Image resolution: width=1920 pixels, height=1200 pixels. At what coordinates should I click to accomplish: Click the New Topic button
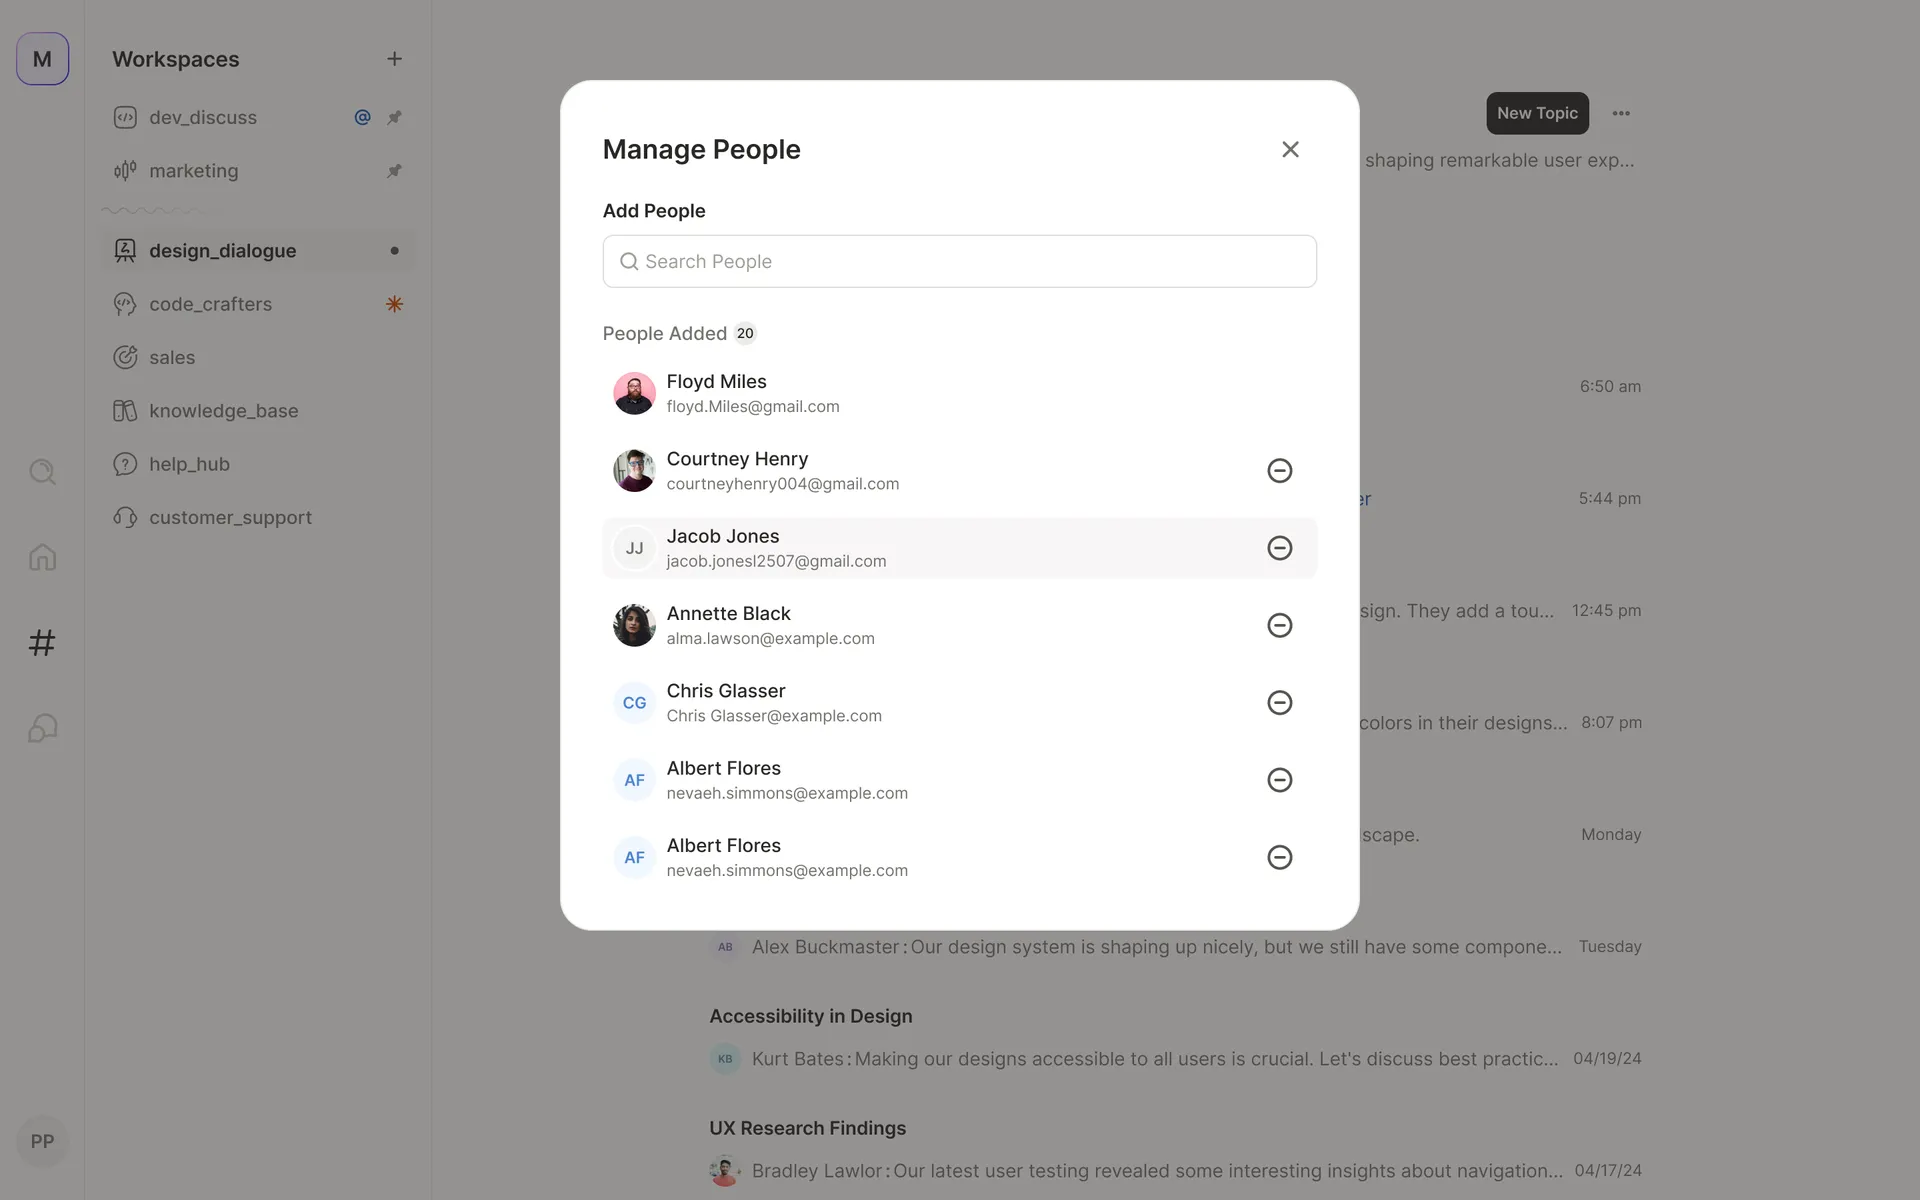1537,113
